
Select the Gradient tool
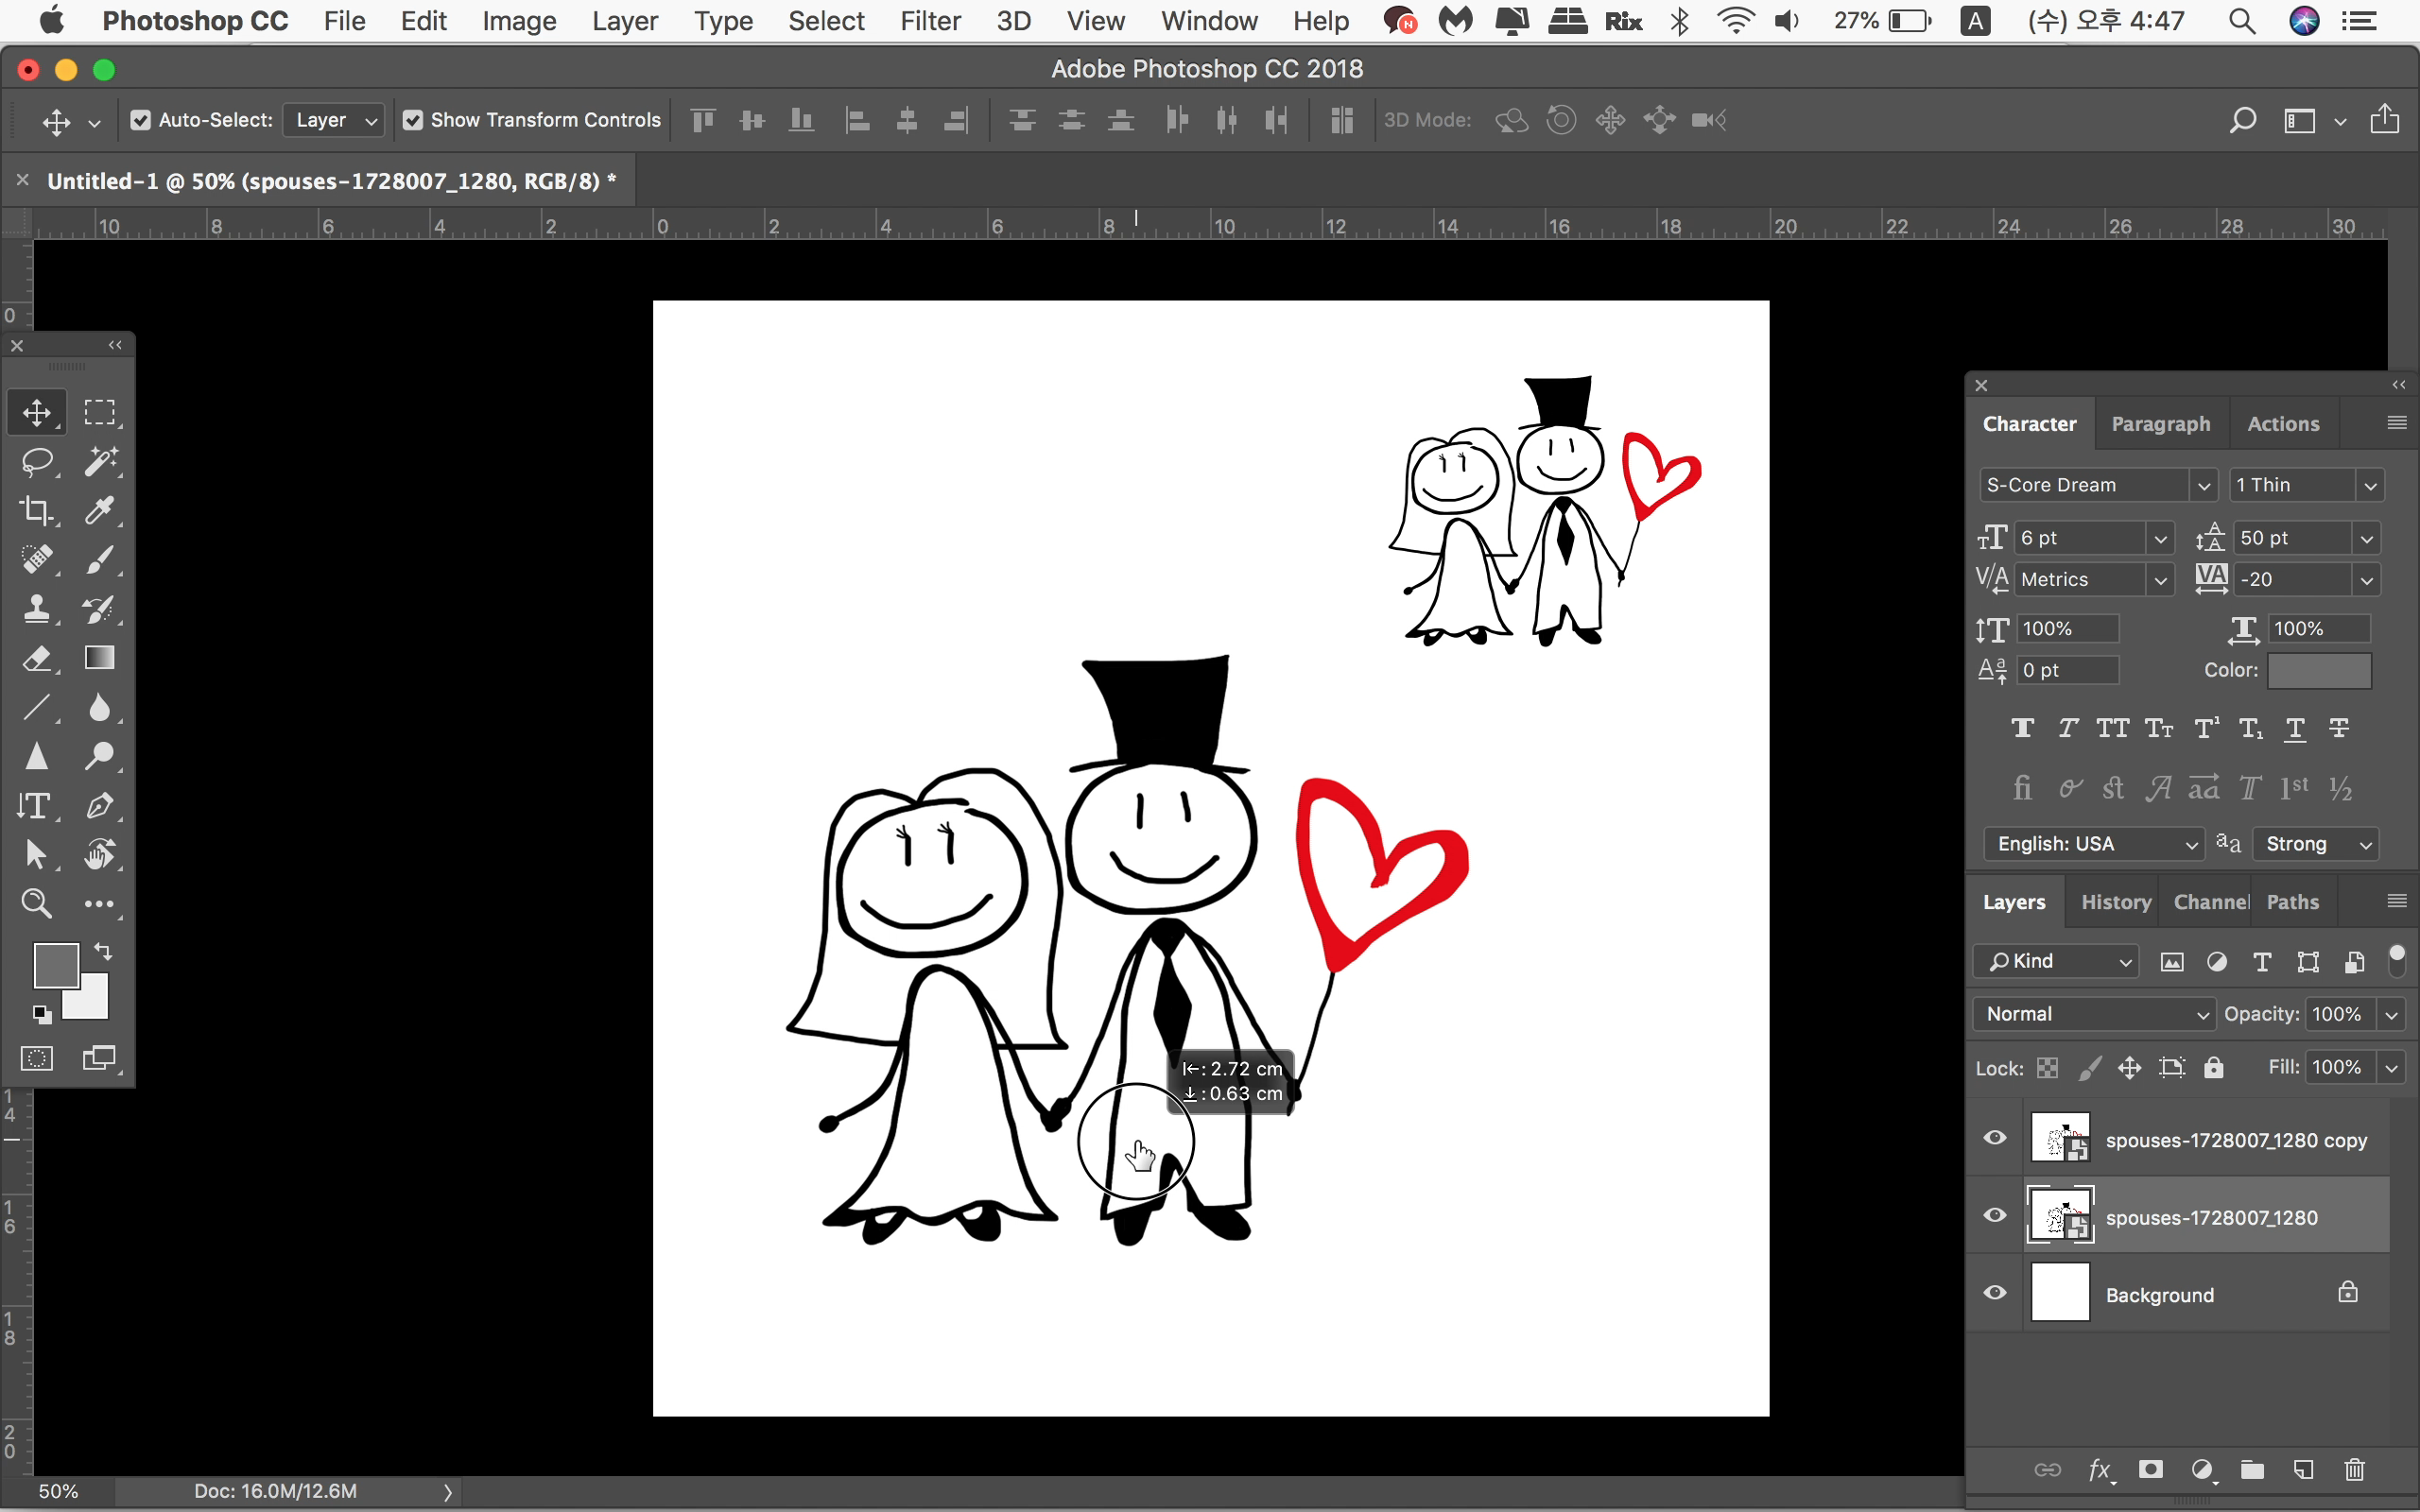(x=99, y=658)
